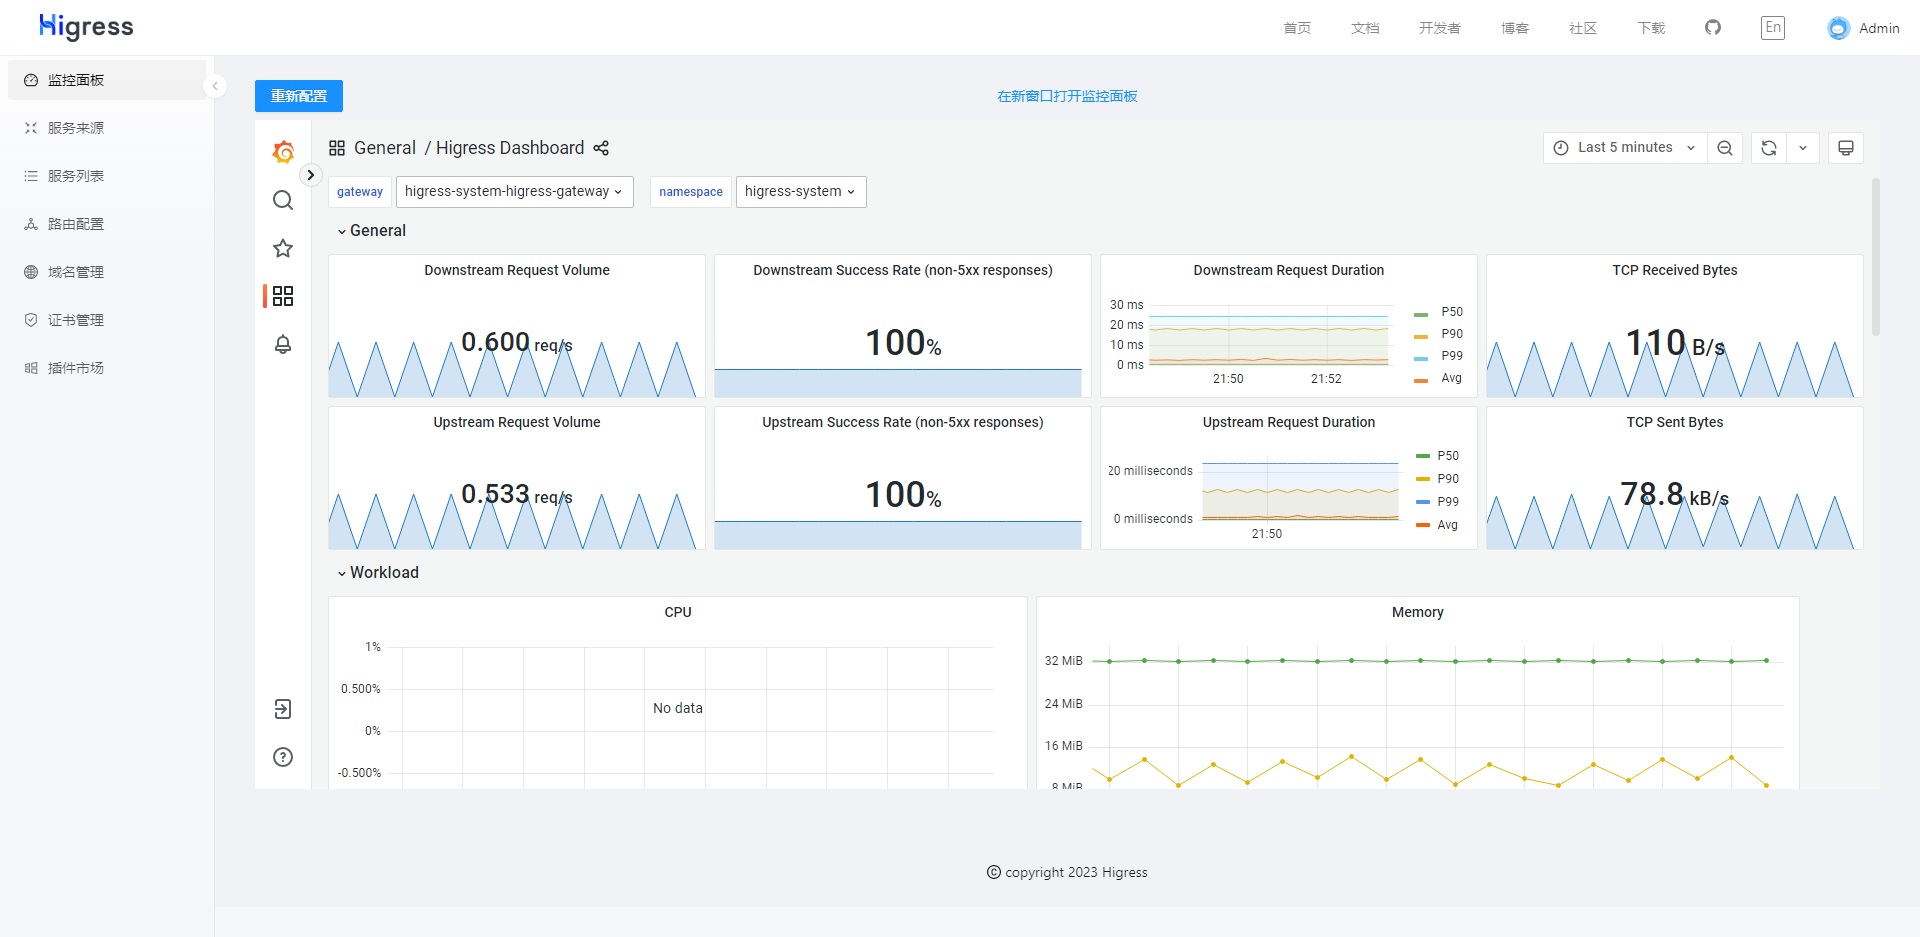Screen dimensions: 1920x937
Task: Open 博客 in top navigation
Action: tap(1515, 28)
